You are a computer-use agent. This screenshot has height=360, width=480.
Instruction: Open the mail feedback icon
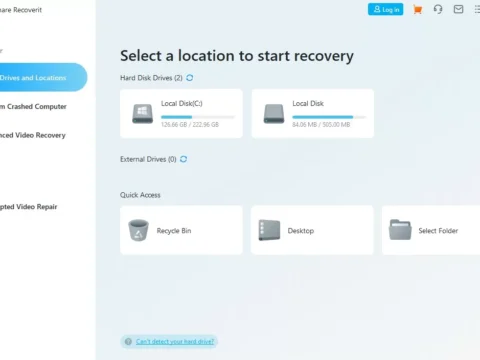click(458, 9)
